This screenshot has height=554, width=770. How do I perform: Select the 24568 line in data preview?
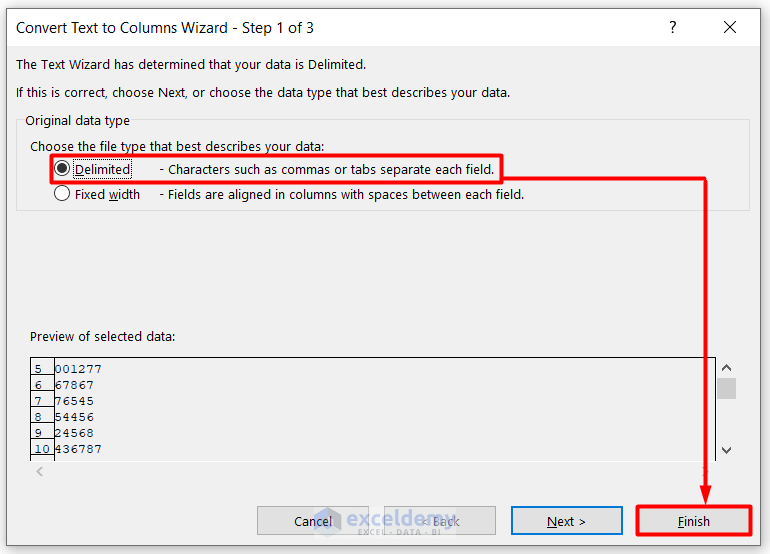74,433
